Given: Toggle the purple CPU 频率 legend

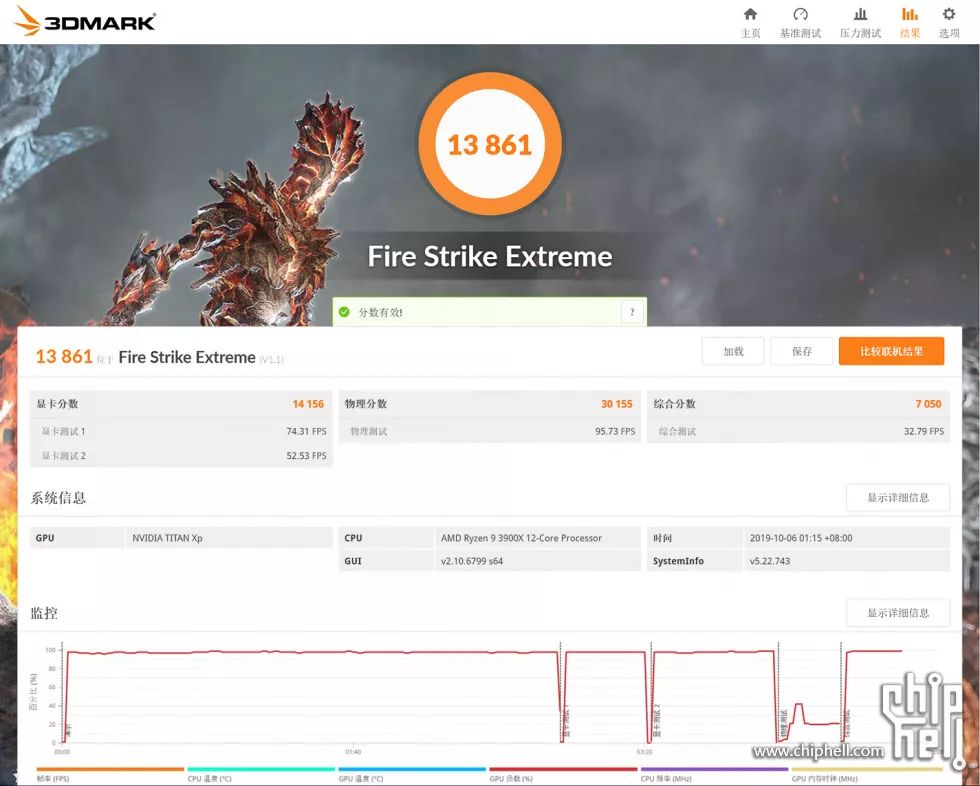Looking at the screenshot, I should 714,775.
